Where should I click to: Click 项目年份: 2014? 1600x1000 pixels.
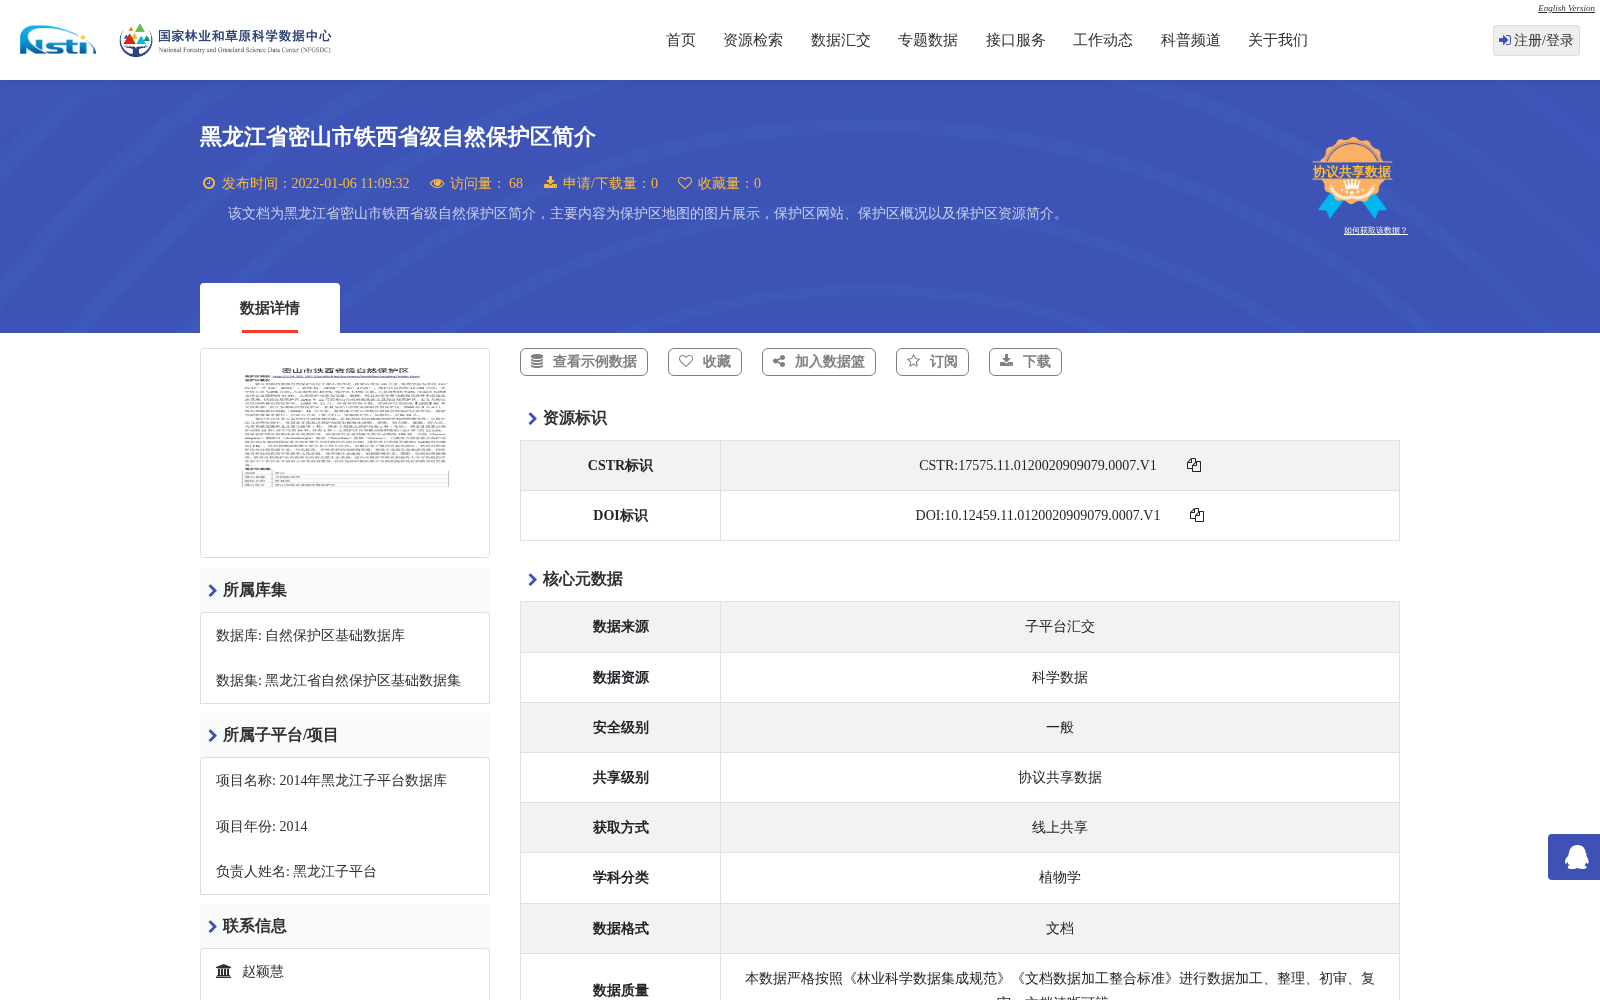262,826
